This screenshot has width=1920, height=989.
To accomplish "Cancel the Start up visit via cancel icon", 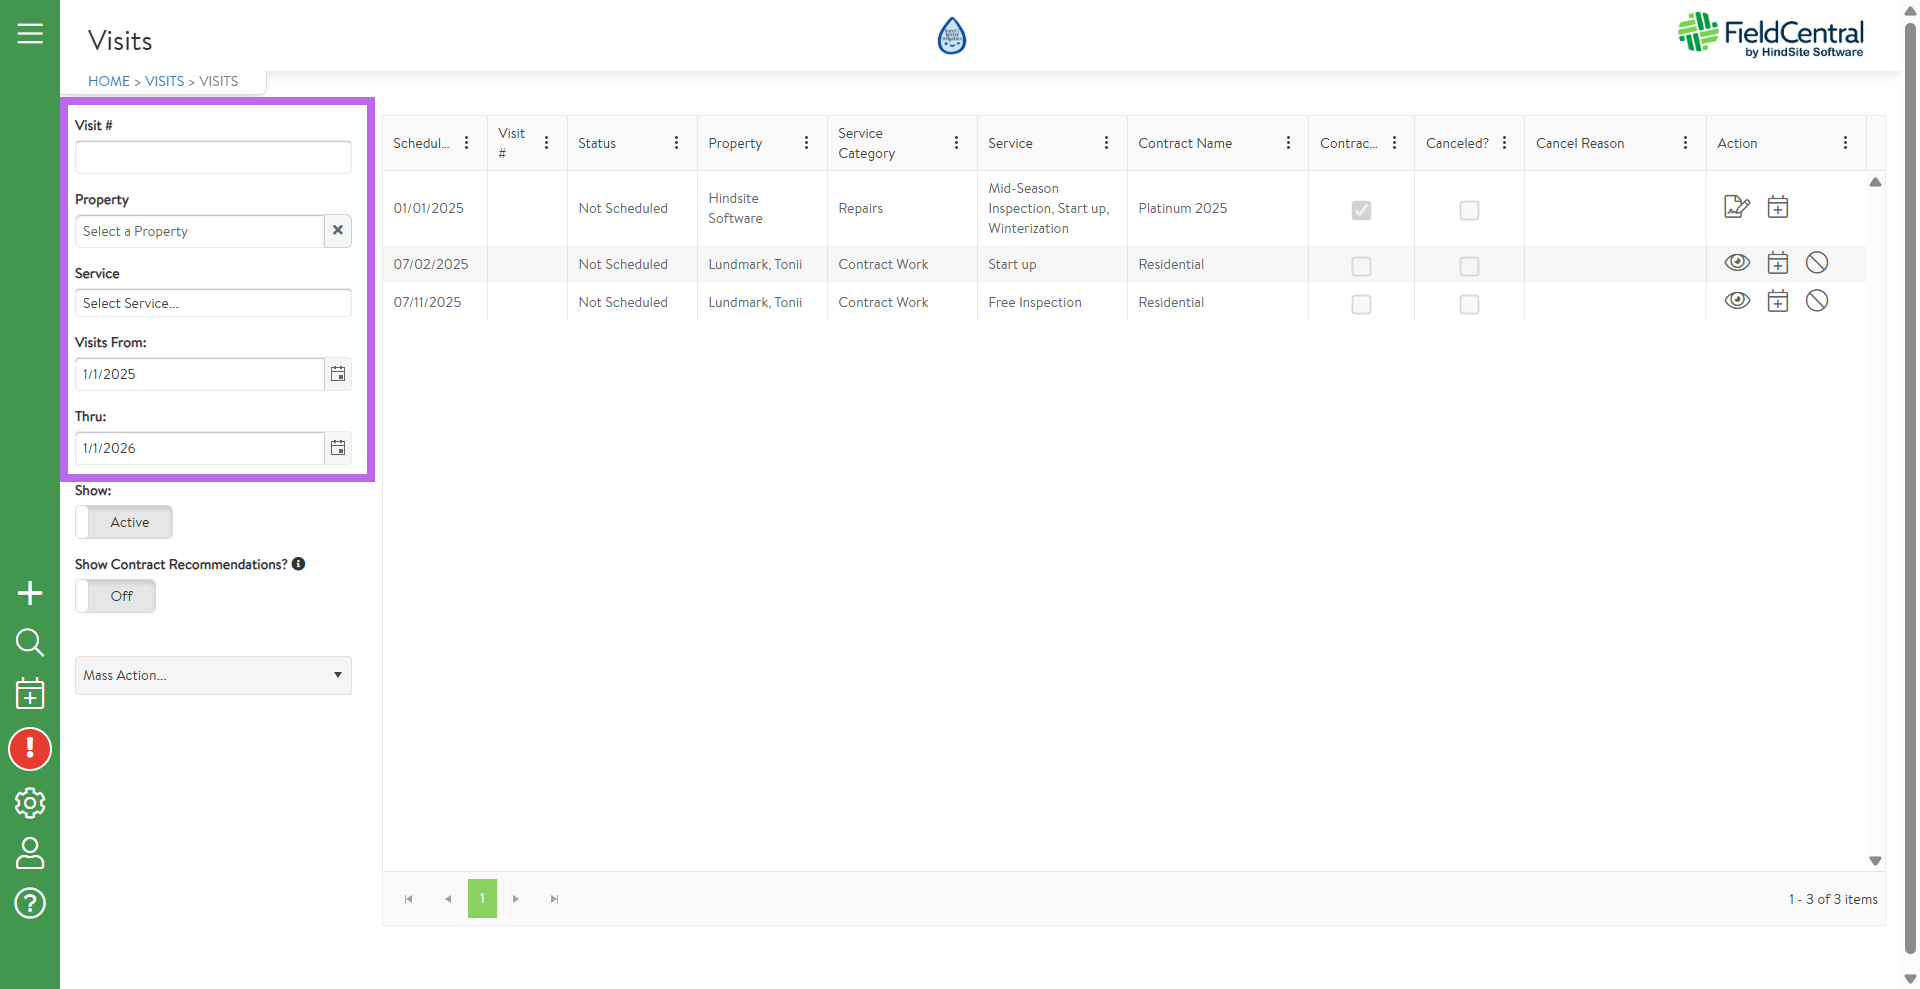I will click(1817, 263).
